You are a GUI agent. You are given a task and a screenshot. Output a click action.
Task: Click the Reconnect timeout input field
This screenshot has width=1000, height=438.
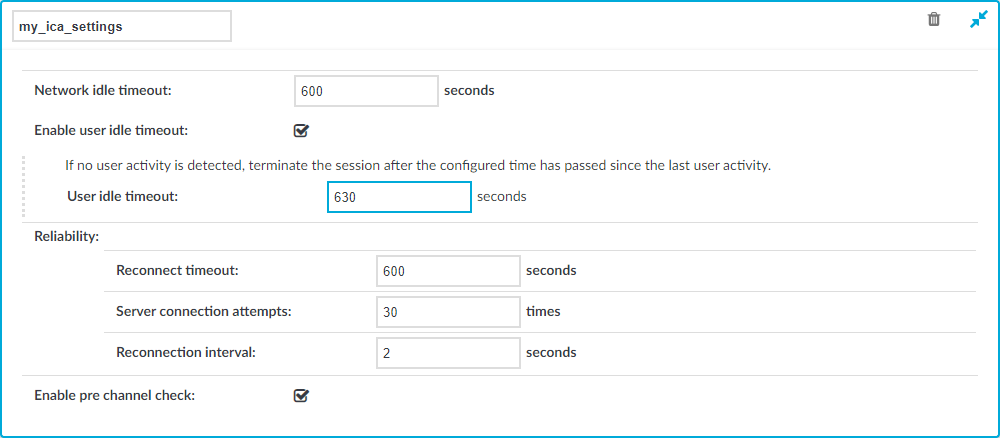[x=448, y=271]
